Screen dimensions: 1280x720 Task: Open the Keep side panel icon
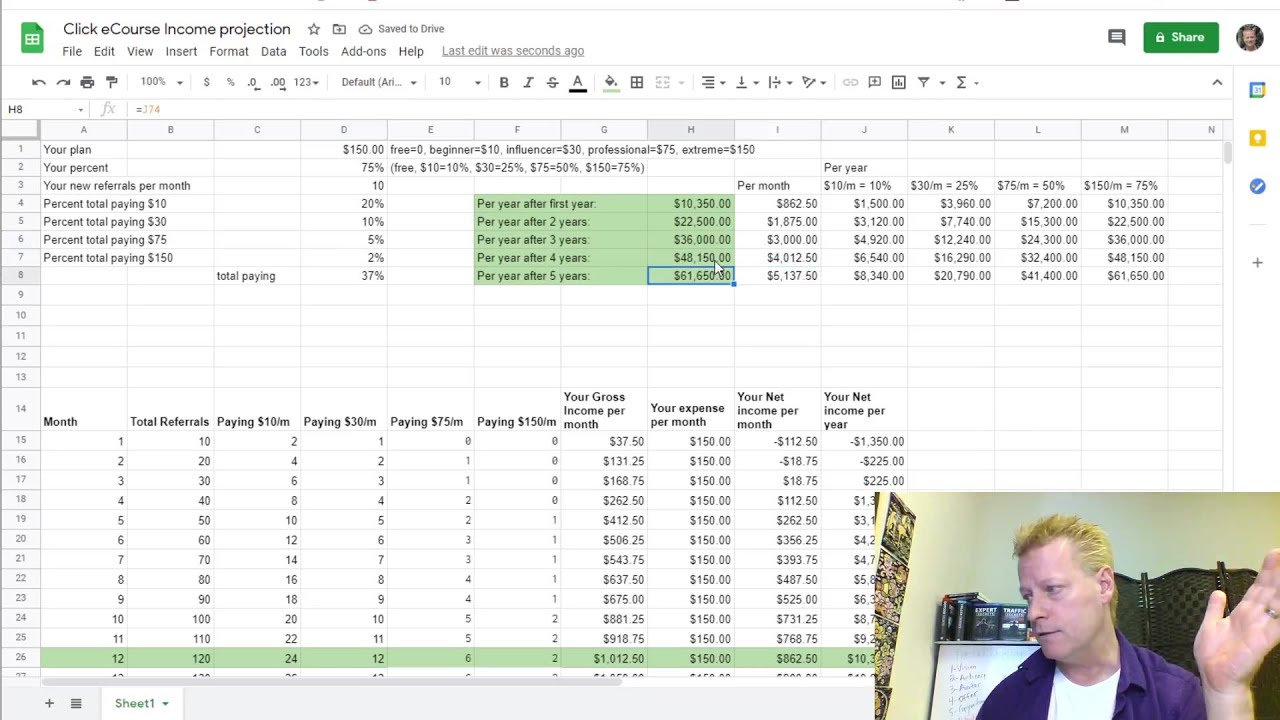(1257, 138)
